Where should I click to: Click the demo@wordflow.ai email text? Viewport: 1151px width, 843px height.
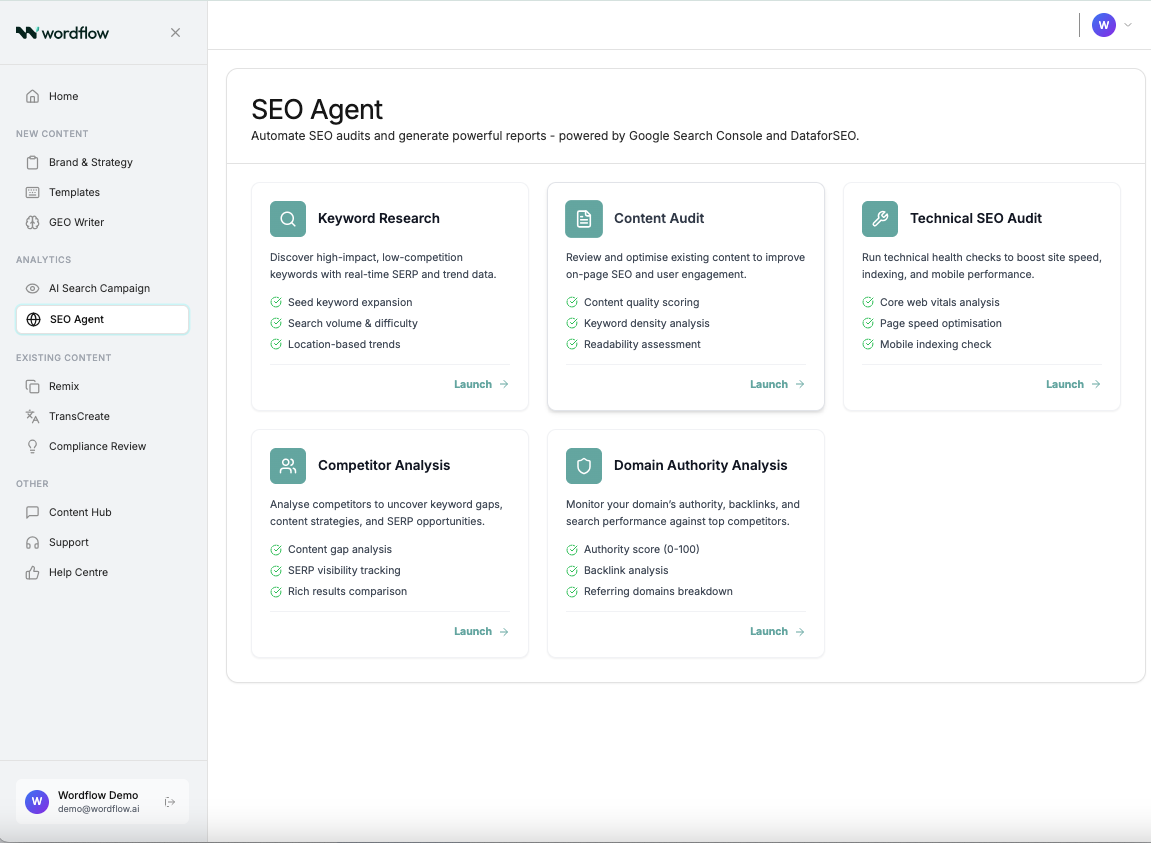coord(98,809)
